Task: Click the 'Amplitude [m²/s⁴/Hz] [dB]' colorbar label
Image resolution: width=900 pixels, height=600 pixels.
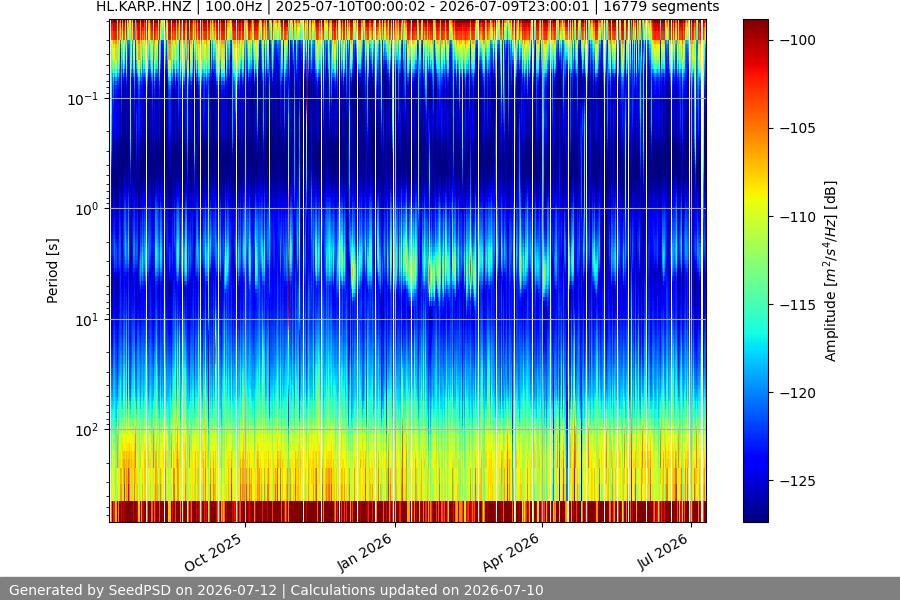Action: (831, 271)
